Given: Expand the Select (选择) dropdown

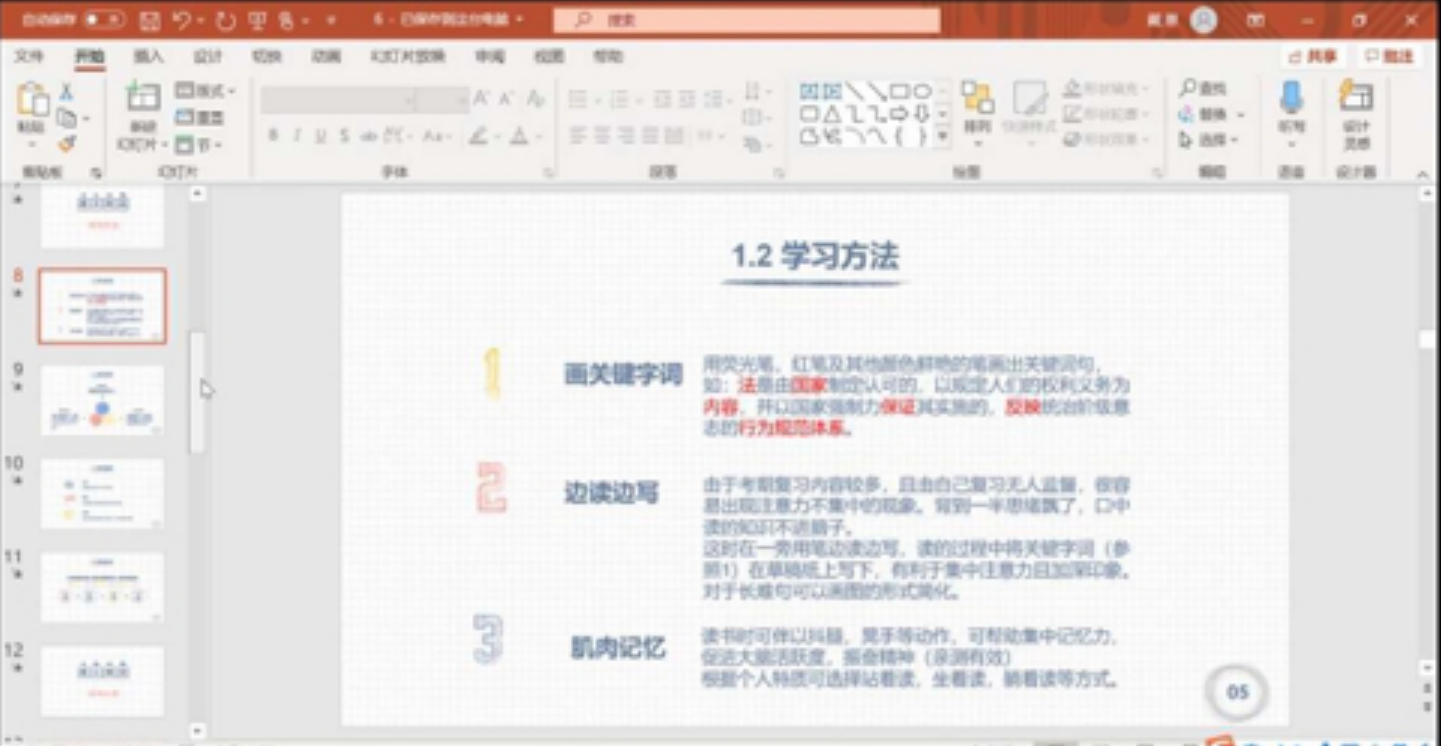Looking at the screenshot, I should [1211, 140].
